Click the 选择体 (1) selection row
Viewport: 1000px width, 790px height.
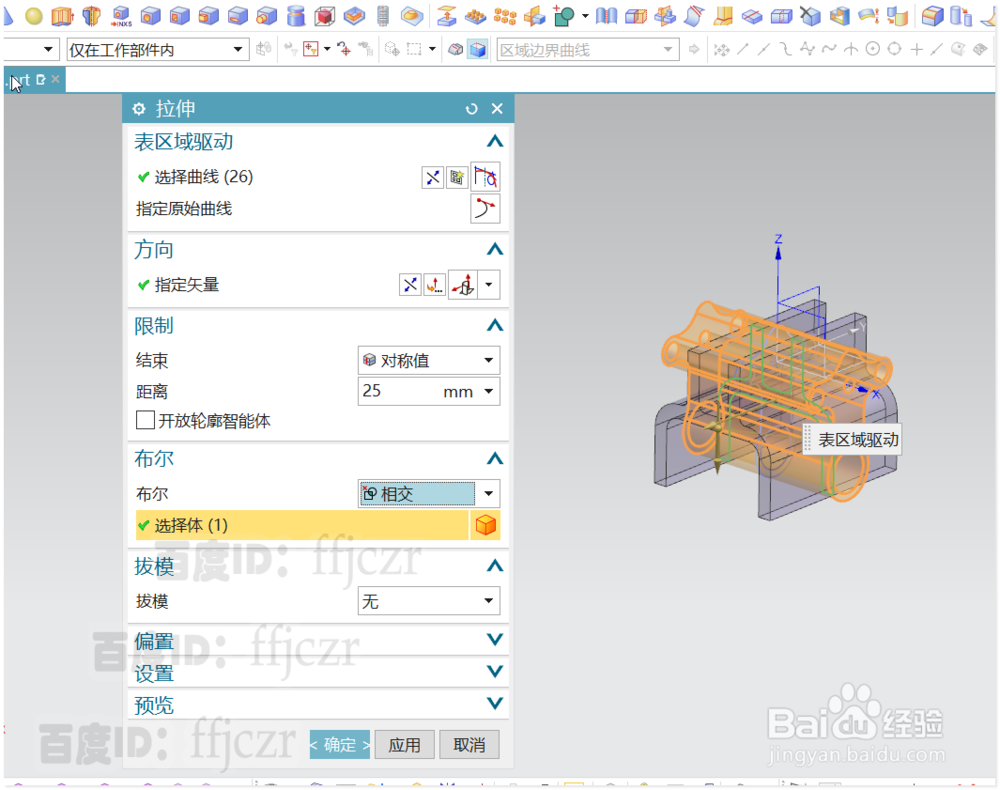[x=302, y=525]
